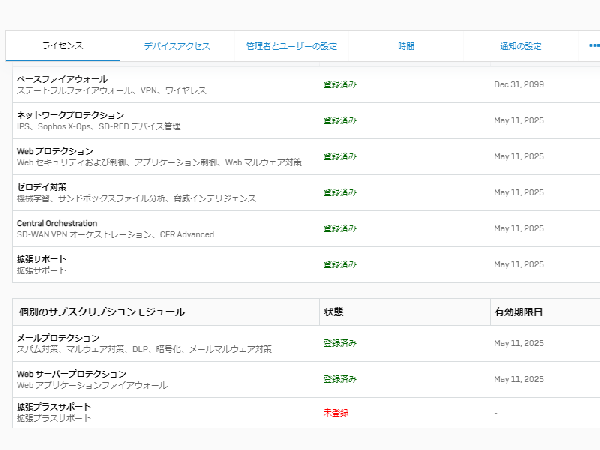The height and width of the screenshot is (450, 600).
Task: Click the IPS、Sophos X-Ops description text
Action: point(99,126)
